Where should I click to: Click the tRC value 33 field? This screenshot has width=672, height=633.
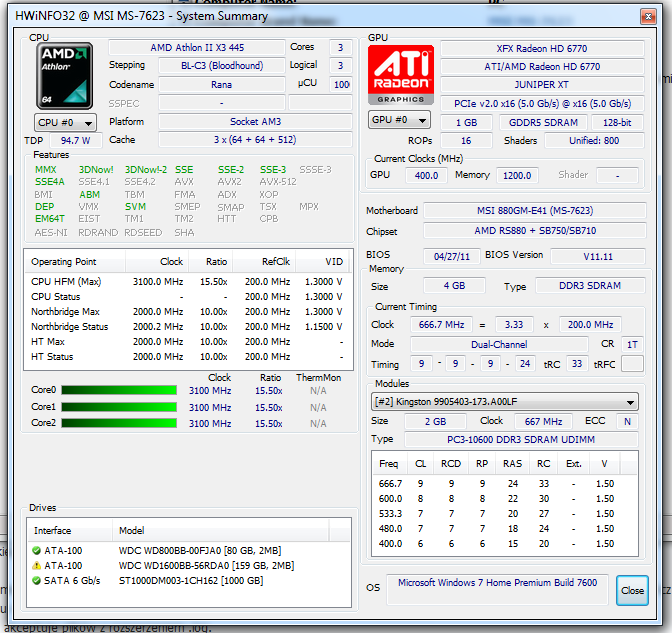(577, 364)
